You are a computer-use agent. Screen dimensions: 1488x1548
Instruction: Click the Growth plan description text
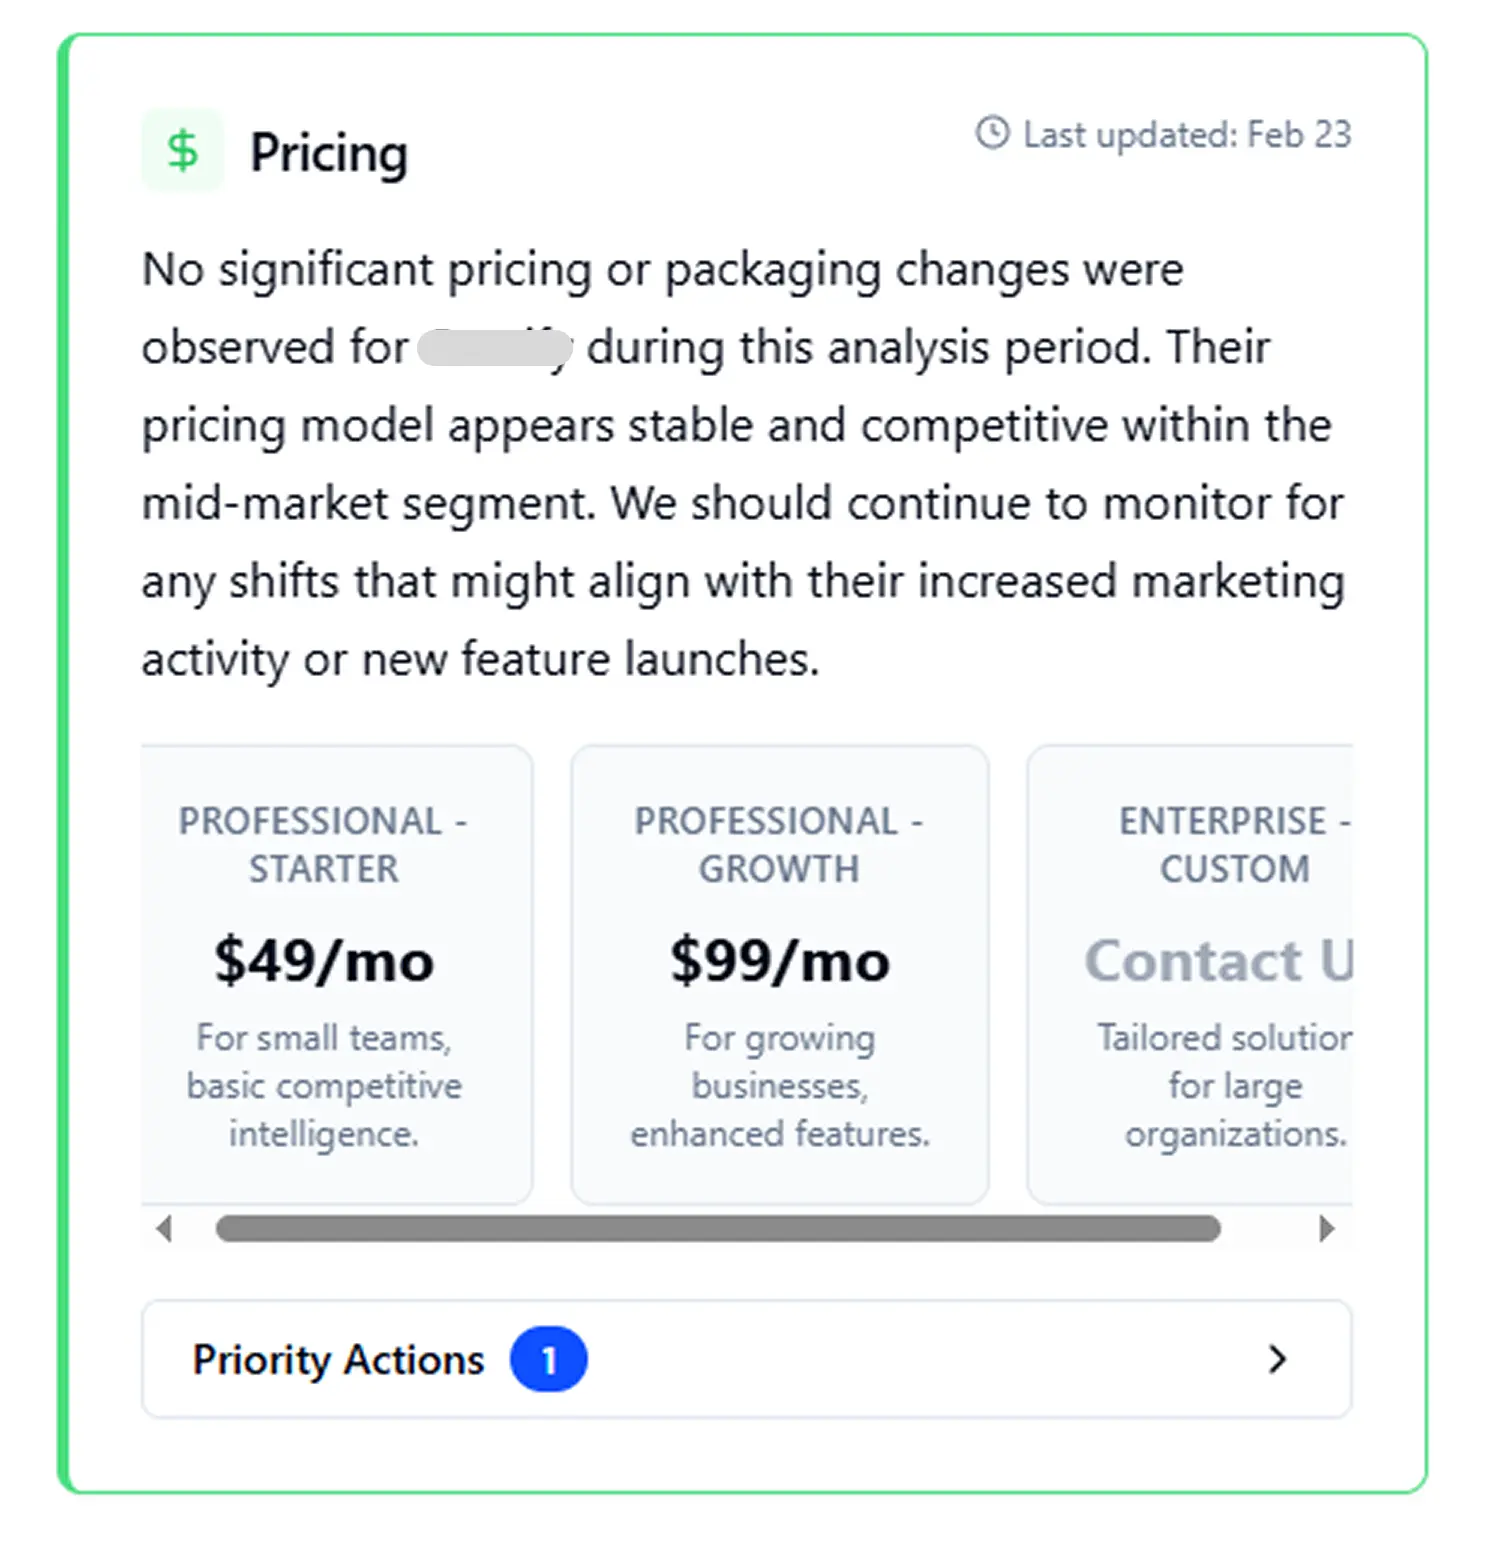(x=779, y=1086)
